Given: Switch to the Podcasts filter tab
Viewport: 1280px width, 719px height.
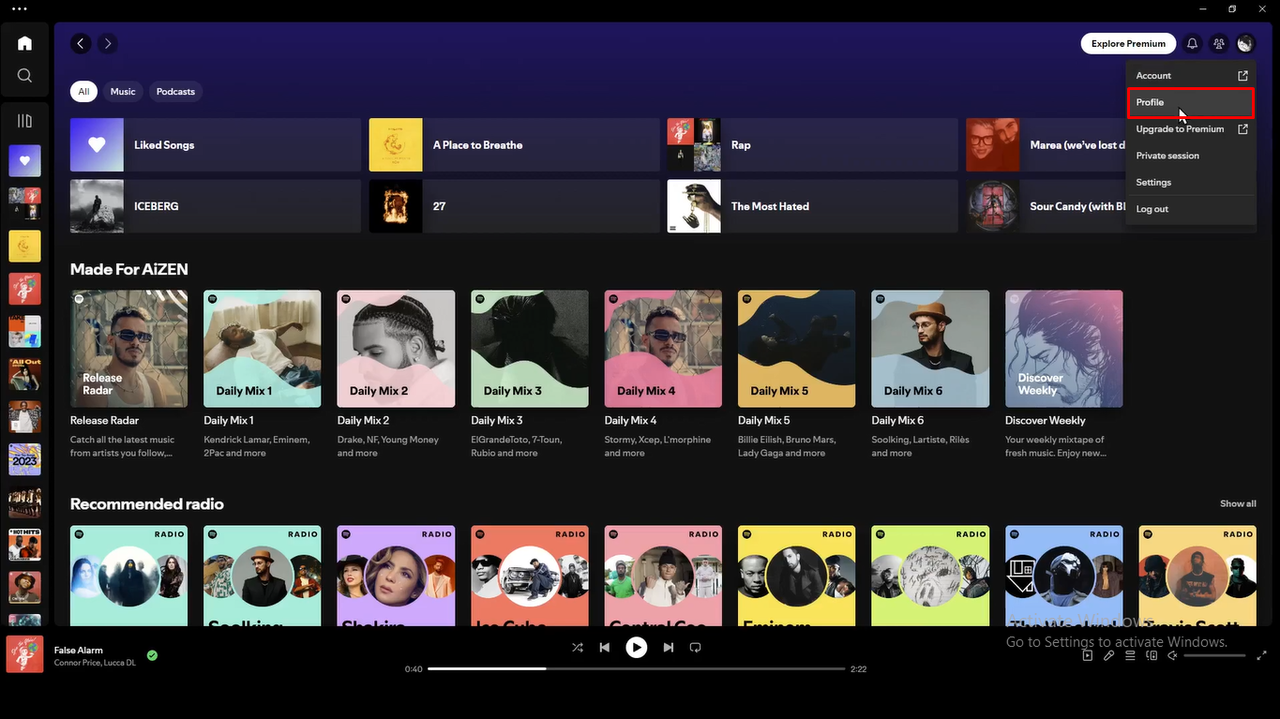Looking at the screenshot, I should (x=175, y=91).
